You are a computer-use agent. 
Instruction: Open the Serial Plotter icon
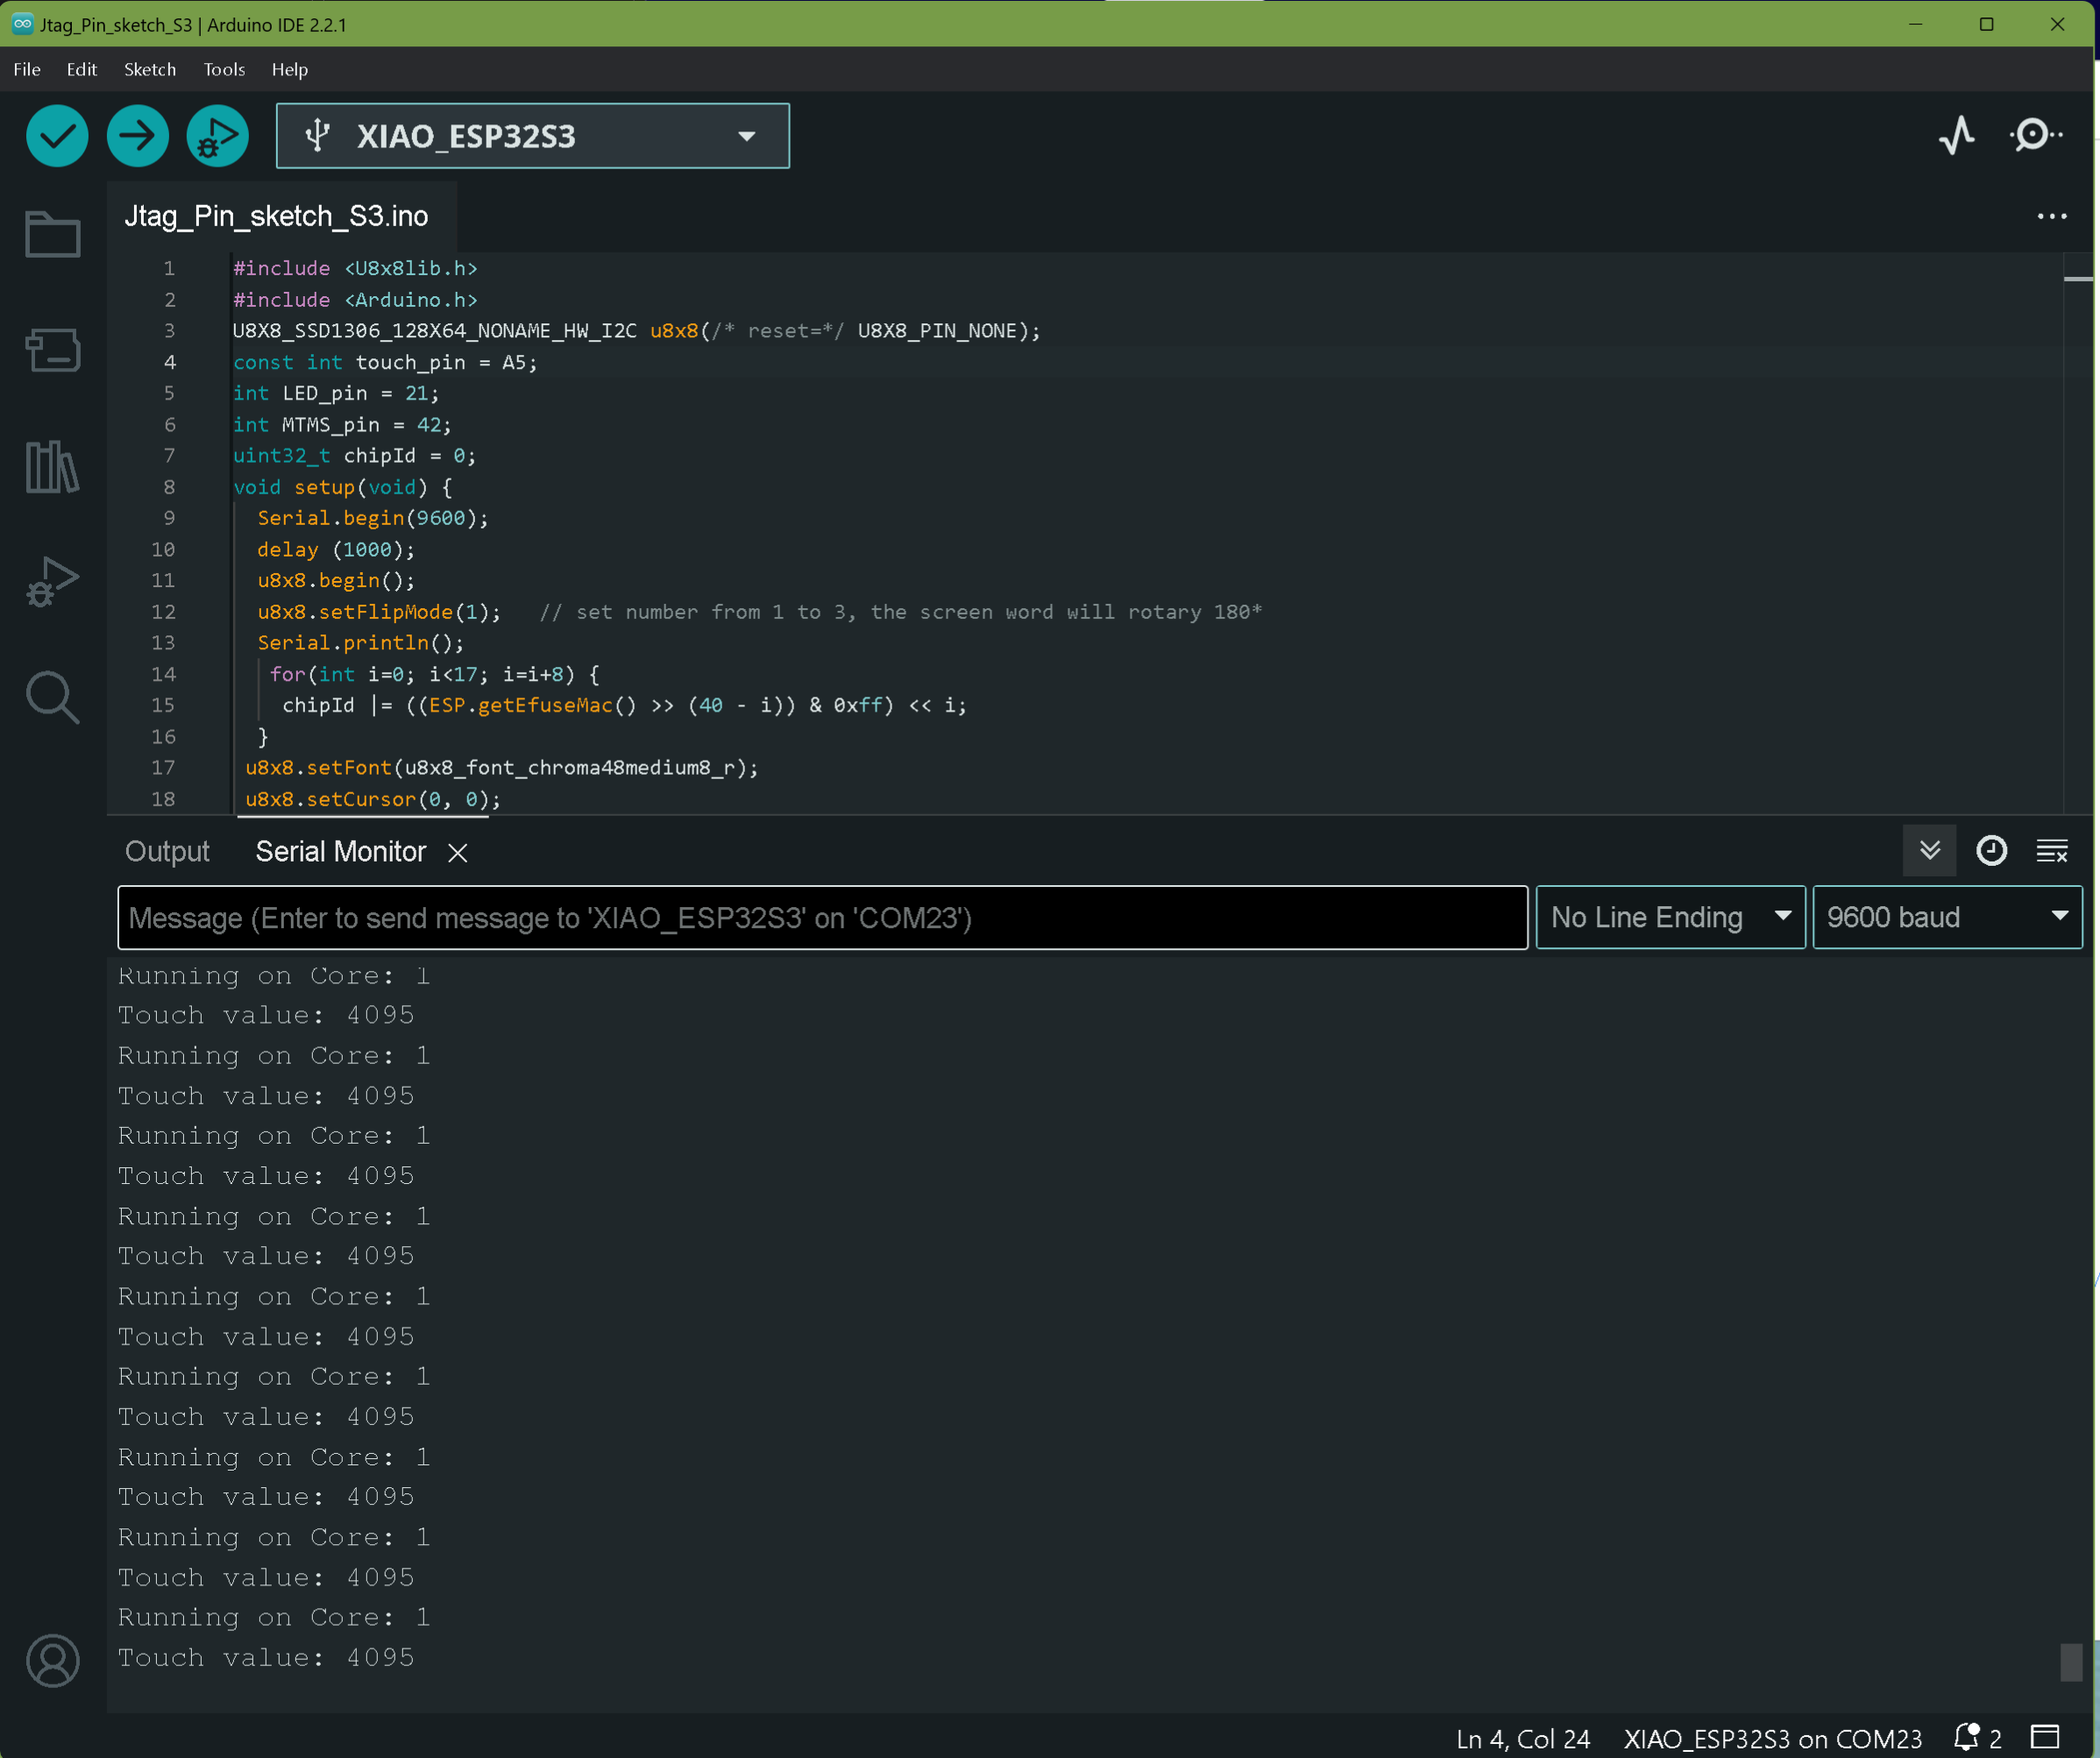pyautogui.click(x=1956, y=135)
